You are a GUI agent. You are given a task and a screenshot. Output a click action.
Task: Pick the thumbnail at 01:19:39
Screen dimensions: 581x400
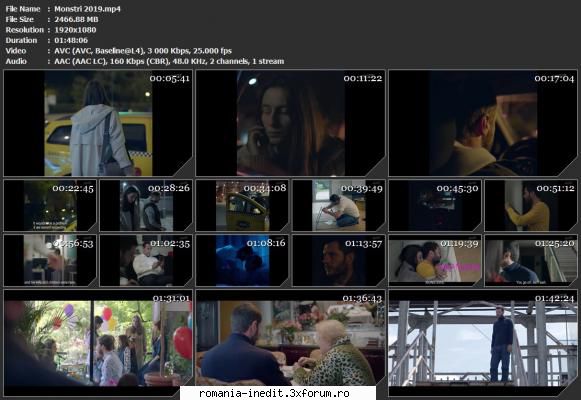pyautogui.click(x=435, y=260)
